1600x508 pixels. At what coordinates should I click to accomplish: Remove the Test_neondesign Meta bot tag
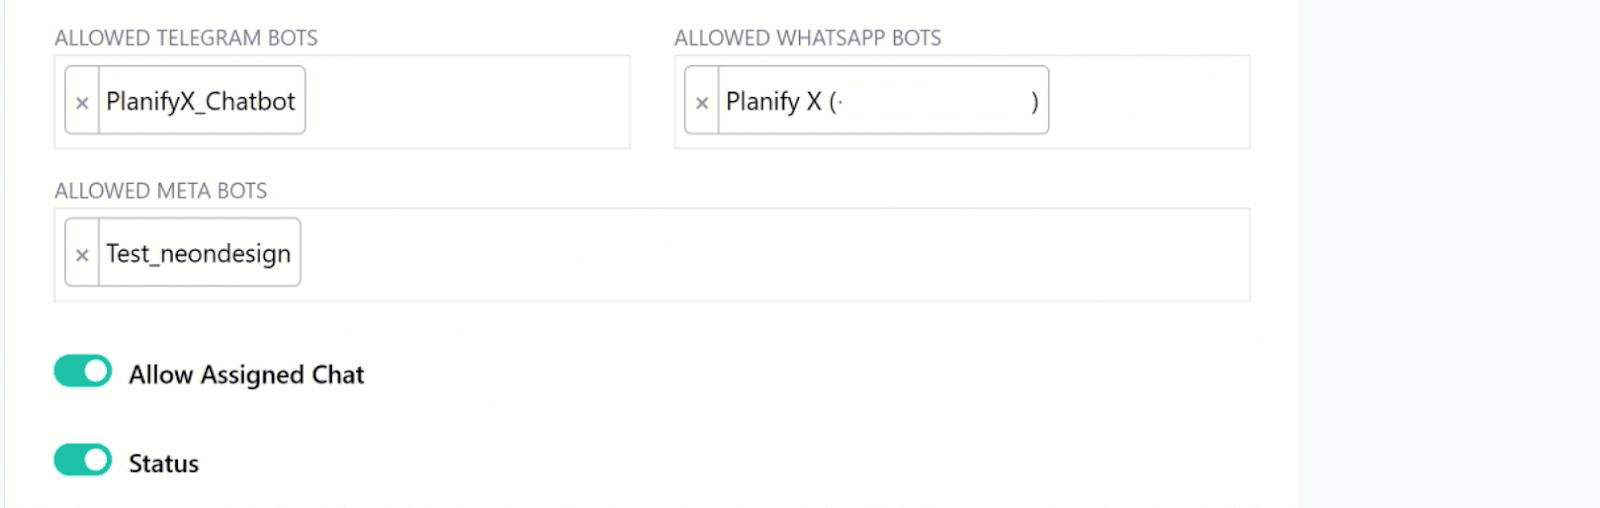[x=82, y=255]
